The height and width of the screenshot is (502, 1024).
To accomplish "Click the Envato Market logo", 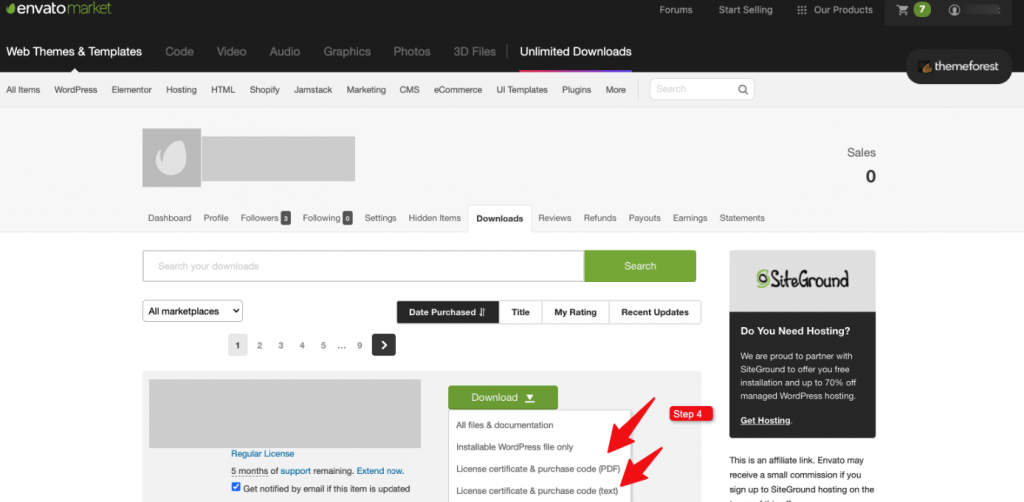I will click(56, 9).
